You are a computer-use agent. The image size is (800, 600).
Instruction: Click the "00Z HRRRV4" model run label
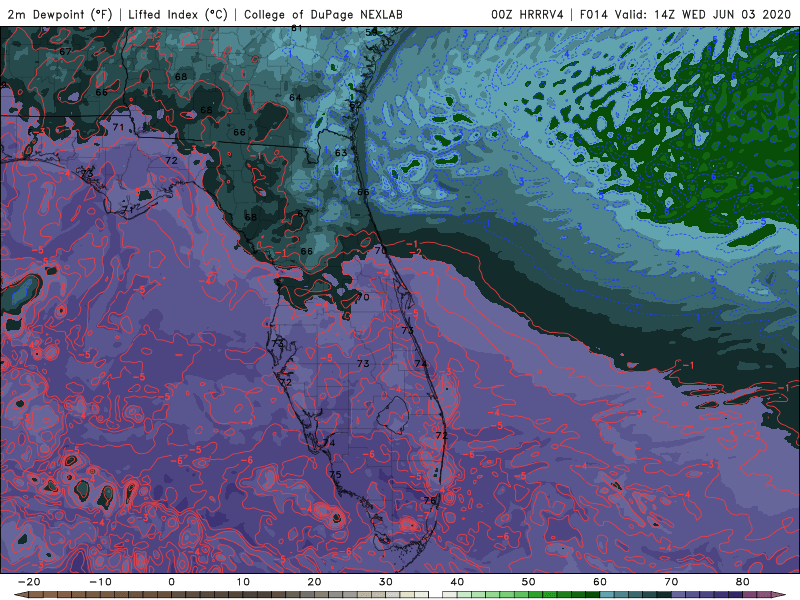(x=527, y=14)
